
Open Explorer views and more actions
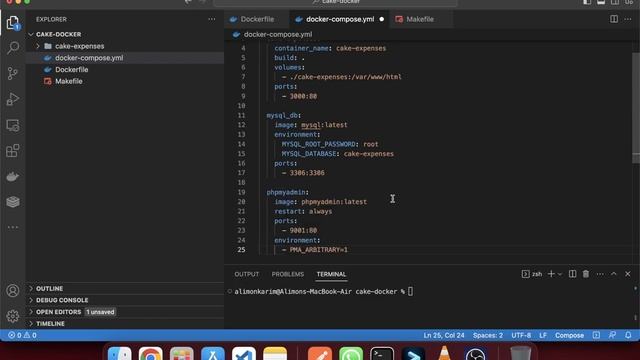211,19
